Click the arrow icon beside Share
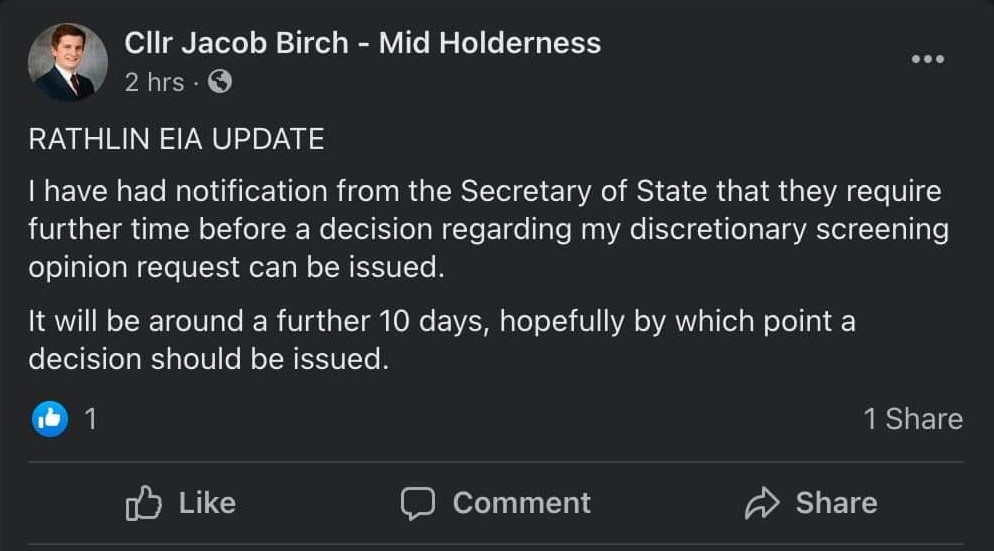This screenshot has width=994, height=551. tap(762, 503)
